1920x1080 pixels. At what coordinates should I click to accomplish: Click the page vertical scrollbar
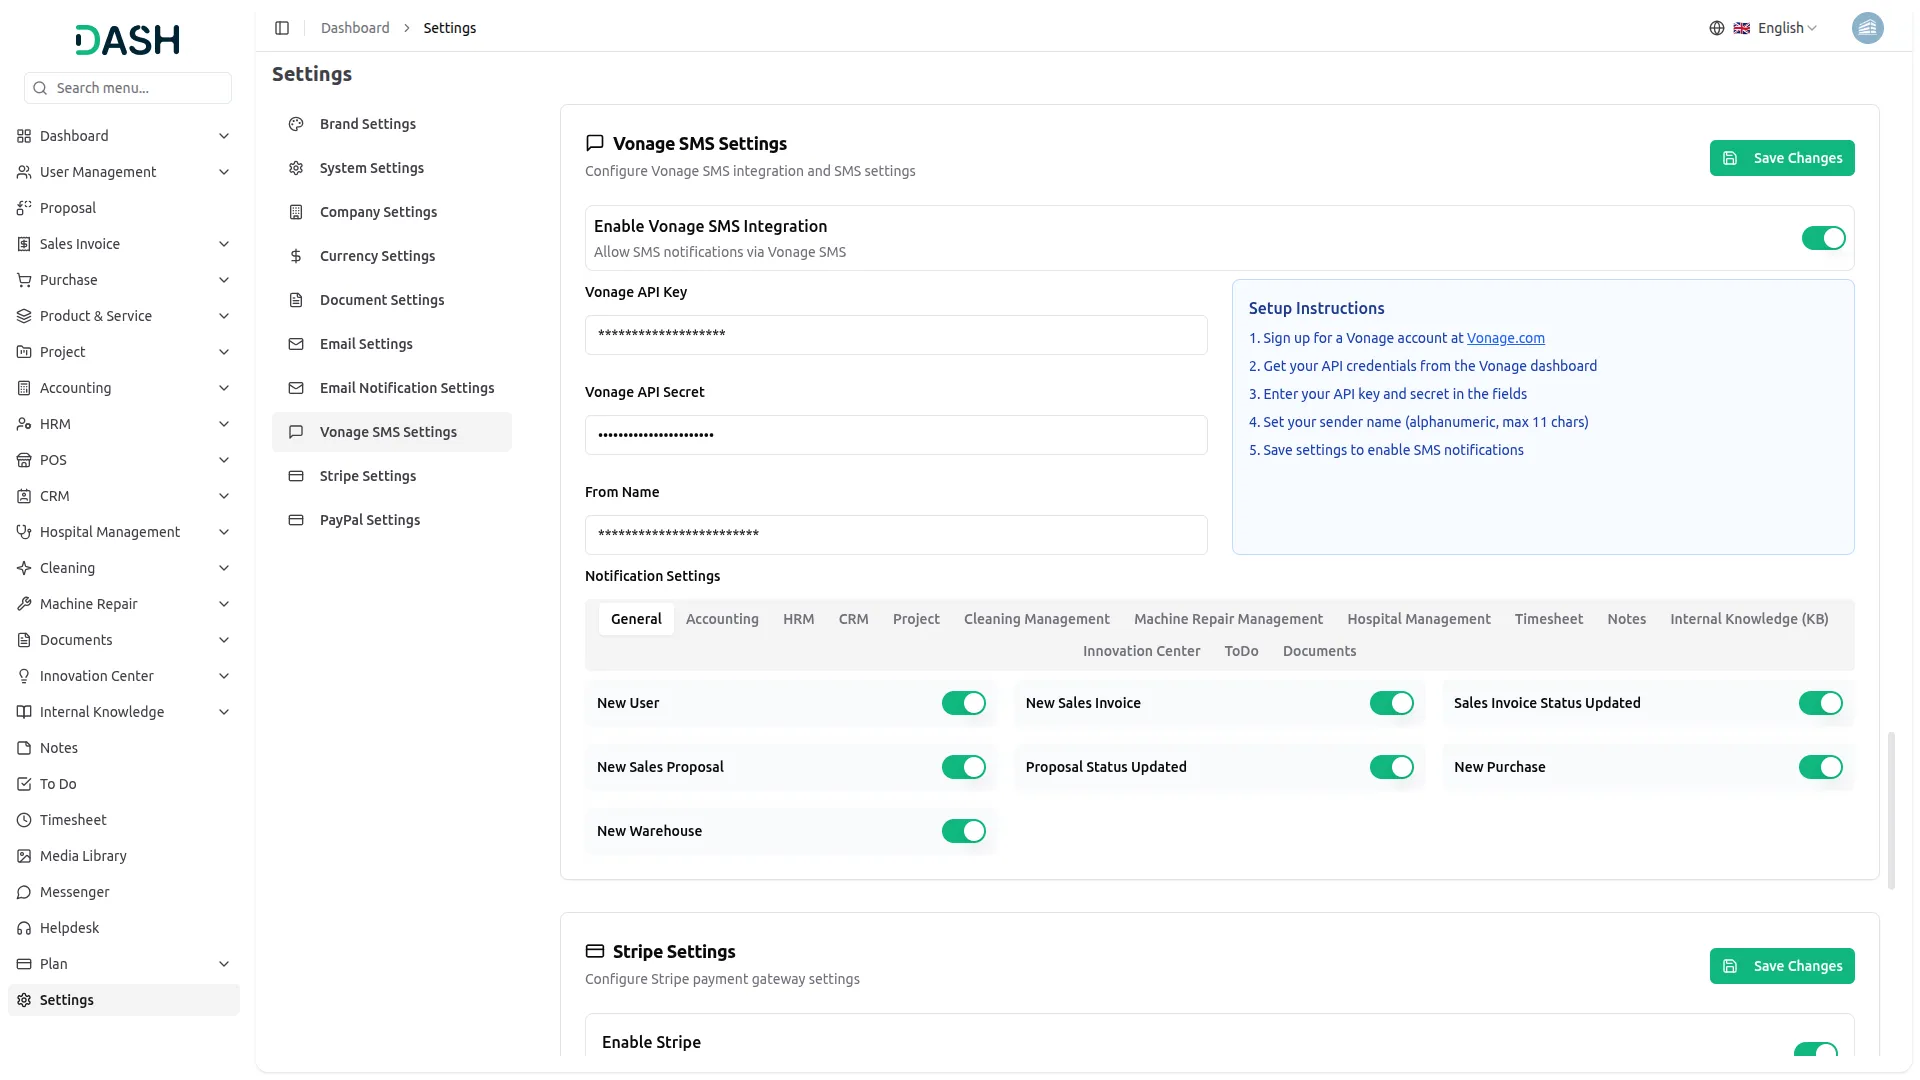(x=1890, y=810)
